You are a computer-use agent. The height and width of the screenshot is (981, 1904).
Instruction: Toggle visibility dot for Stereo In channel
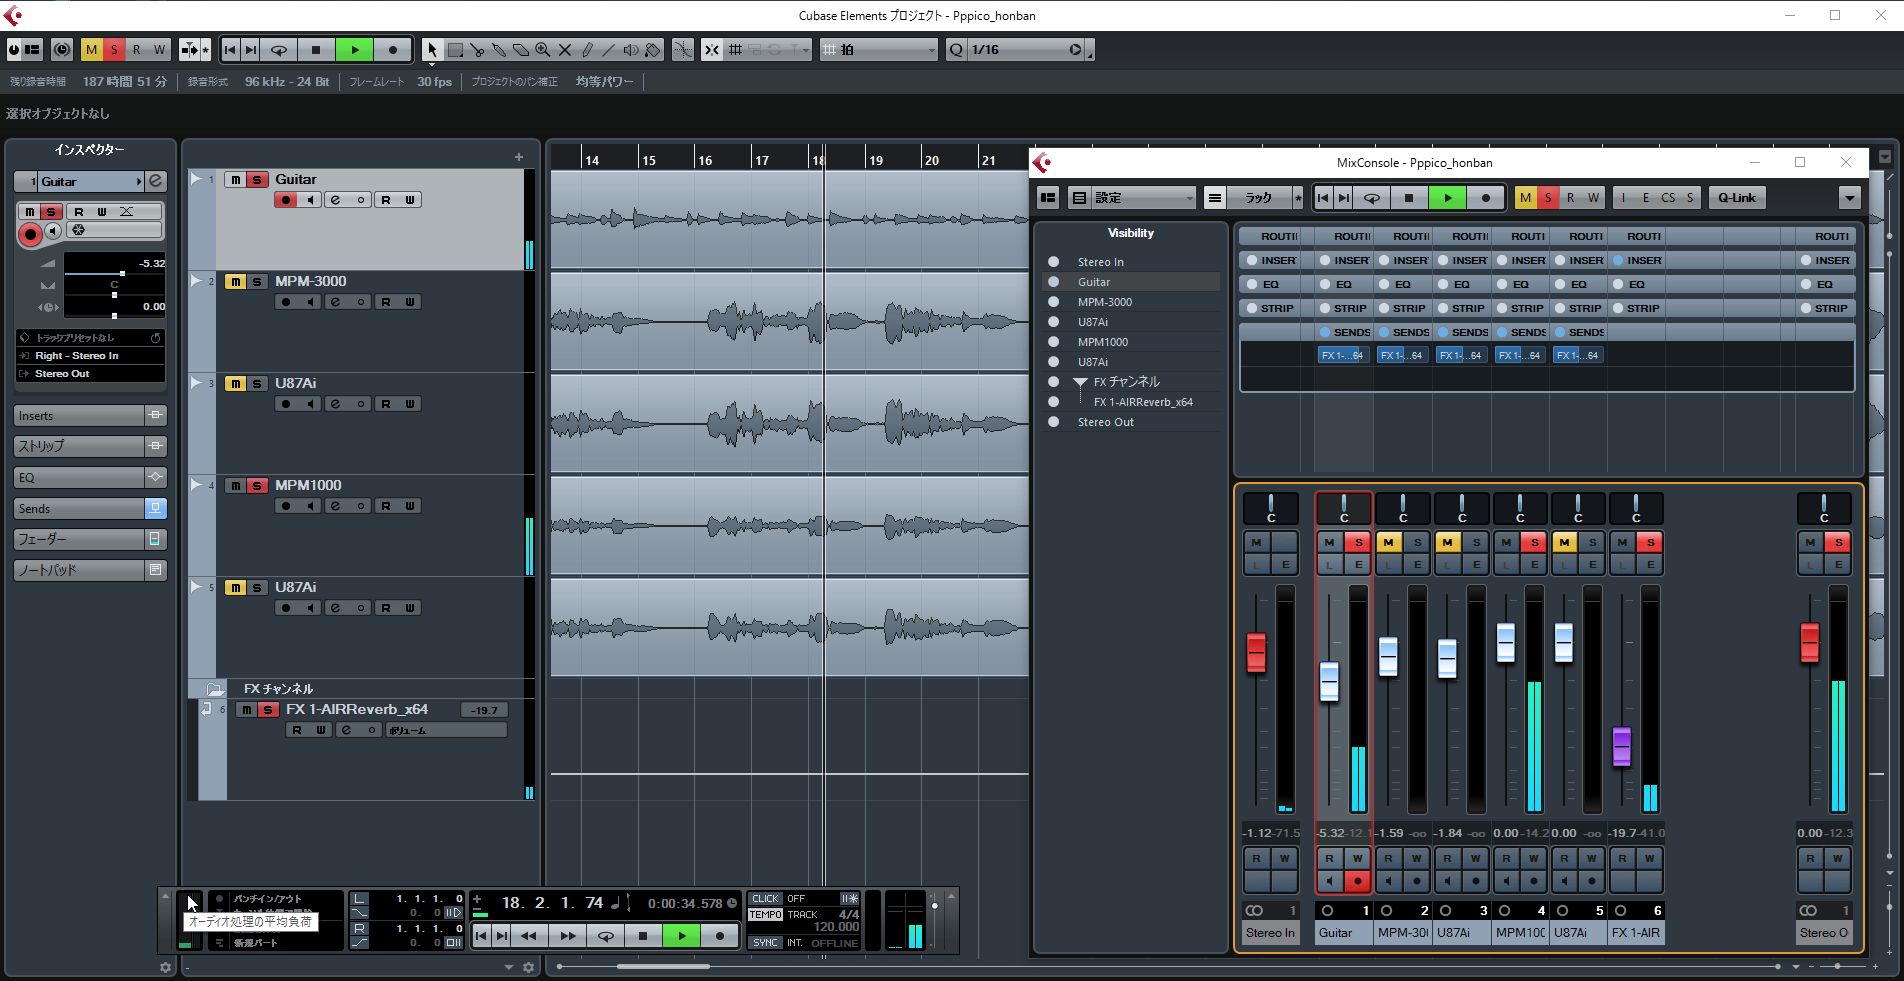[1053, 262]
